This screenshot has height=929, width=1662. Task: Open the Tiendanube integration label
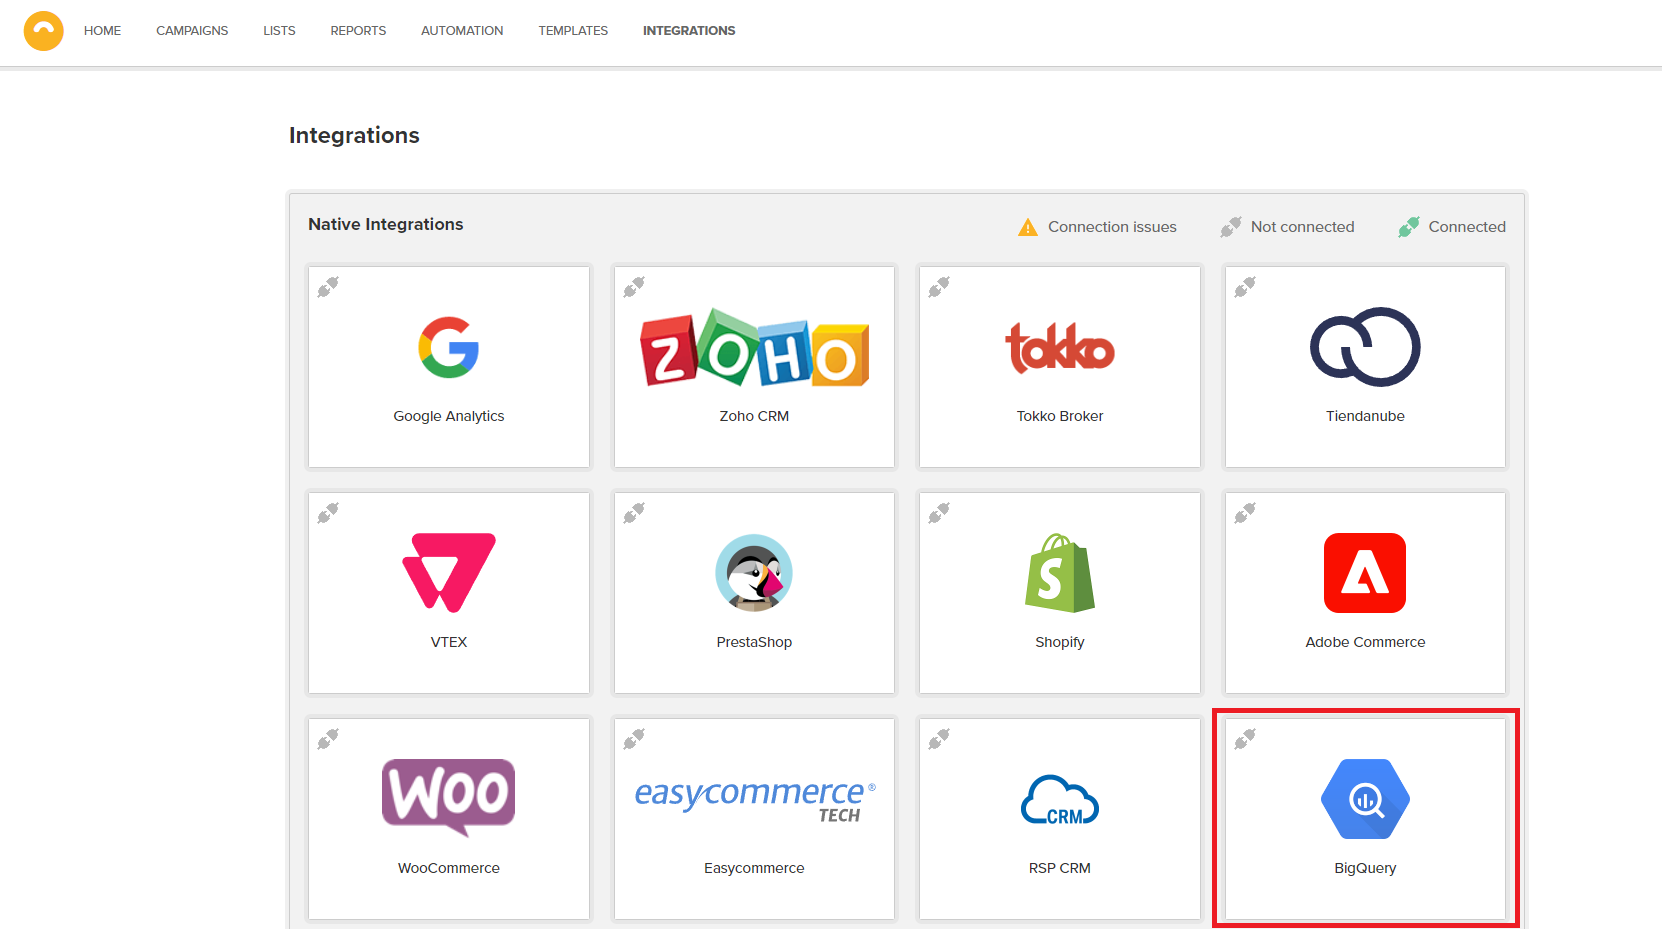point(1365,416)
